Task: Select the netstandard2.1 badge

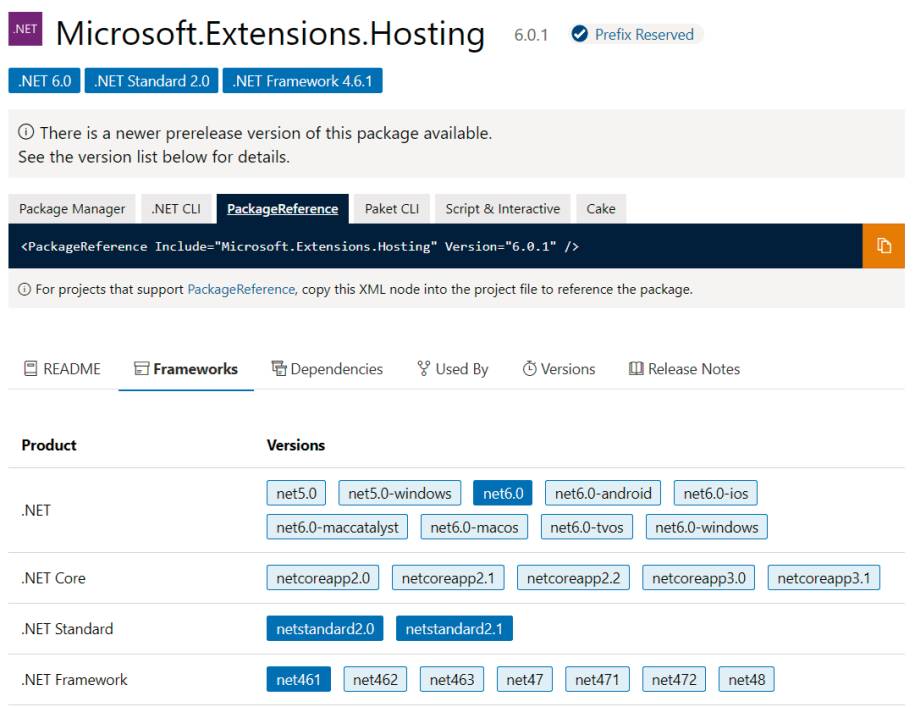Action: click(x=454, y=629)
